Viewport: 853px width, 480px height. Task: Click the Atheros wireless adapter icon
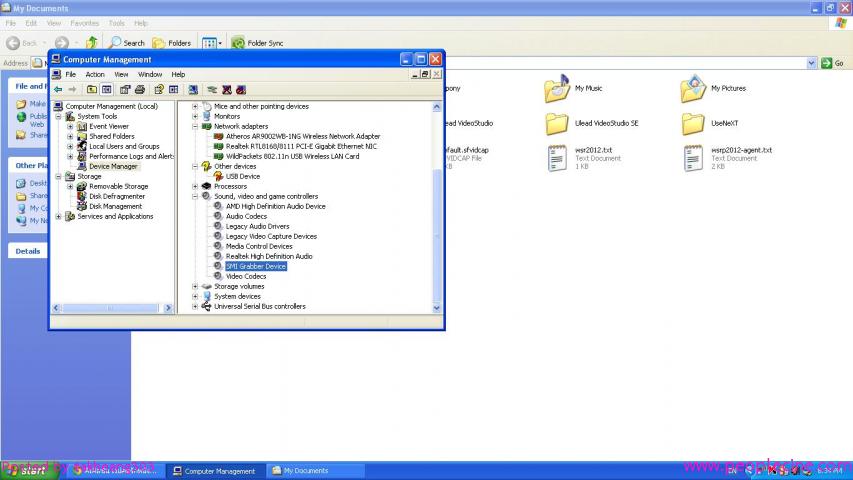[x=218, y=137]
